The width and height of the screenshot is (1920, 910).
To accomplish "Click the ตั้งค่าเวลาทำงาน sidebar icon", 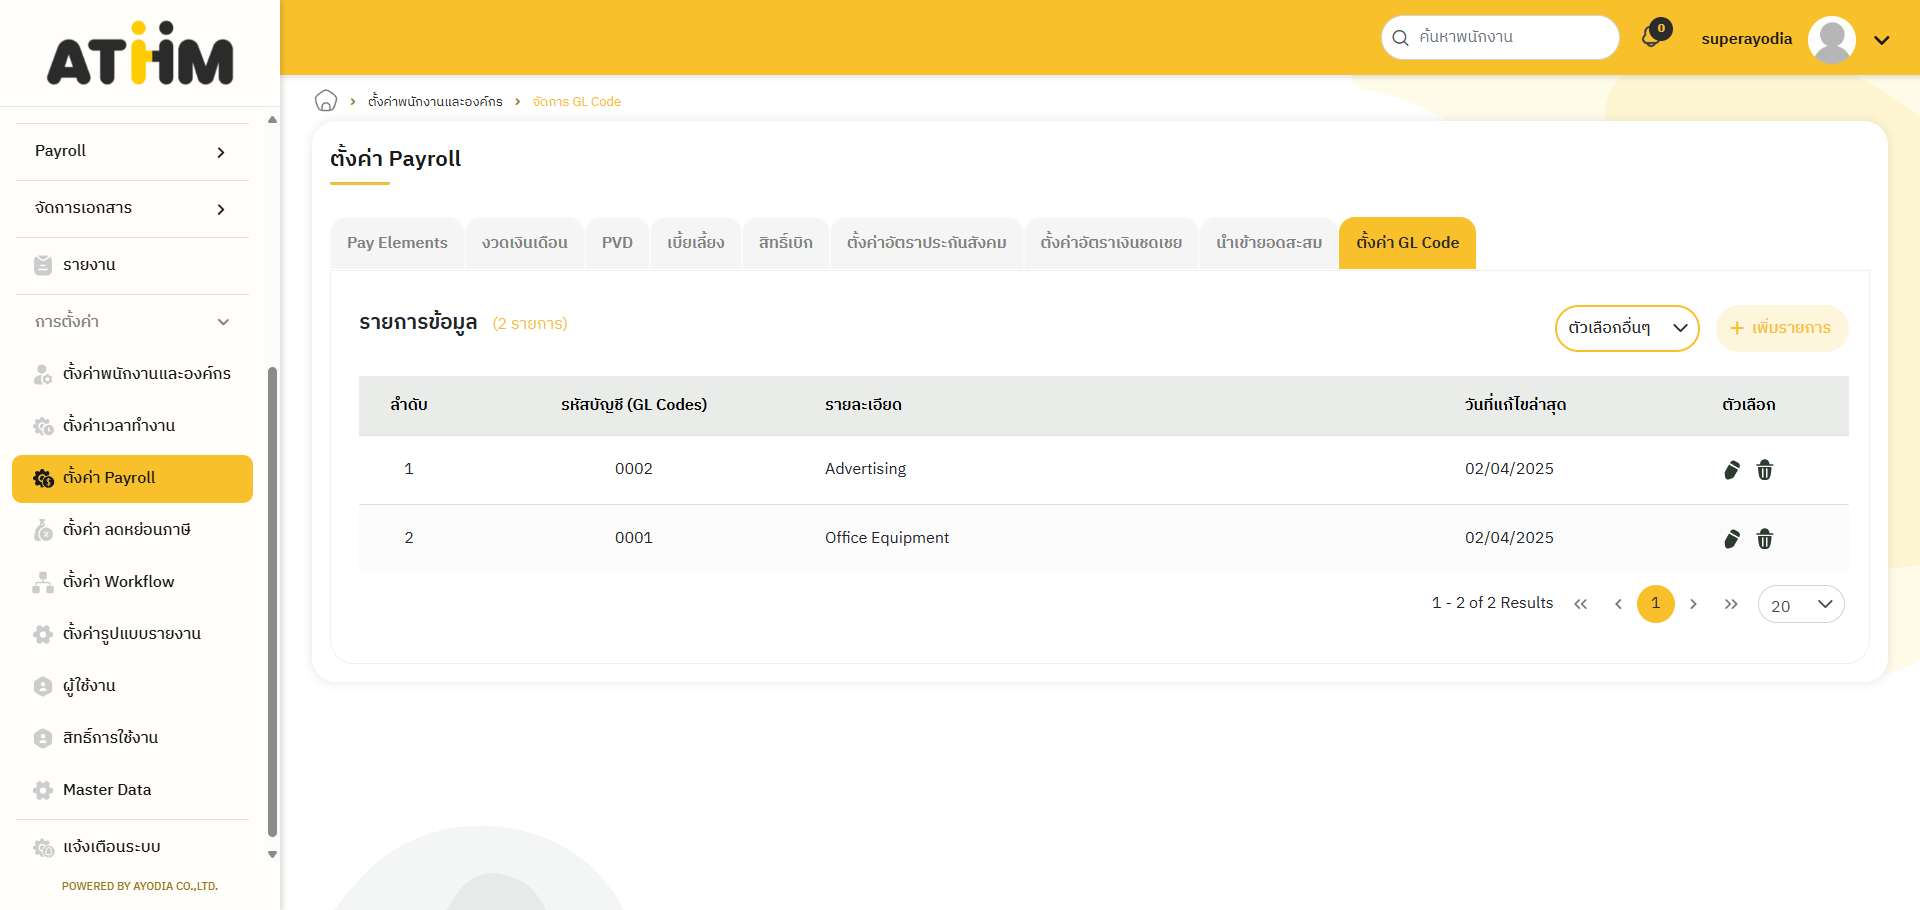I will click(x=43, y=426).
